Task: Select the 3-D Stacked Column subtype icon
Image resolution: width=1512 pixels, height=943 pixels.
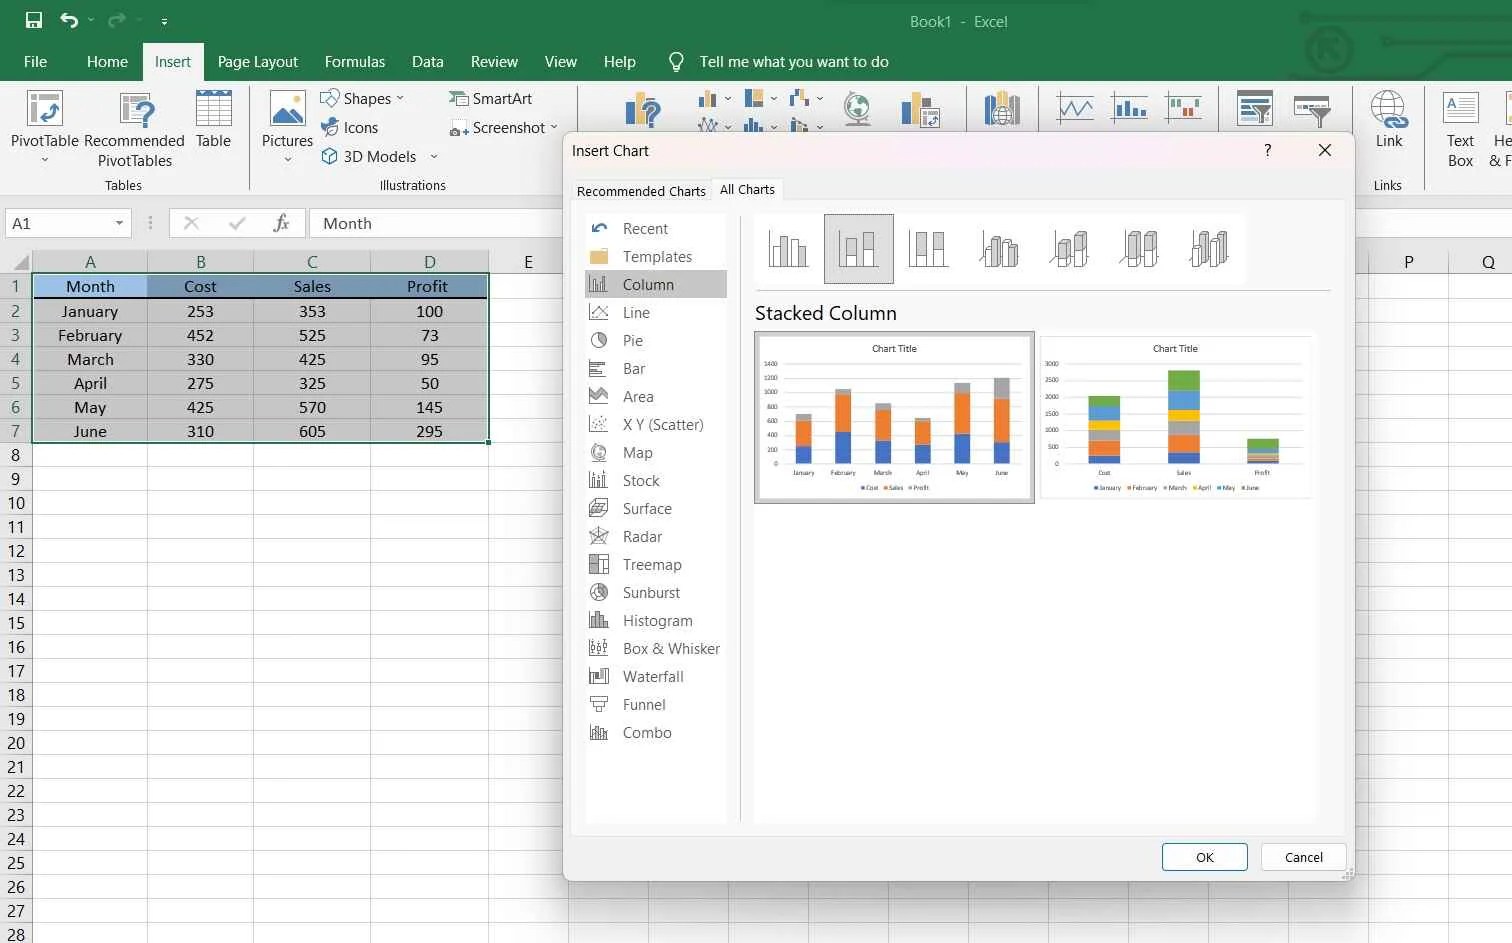Action: 1068,248
